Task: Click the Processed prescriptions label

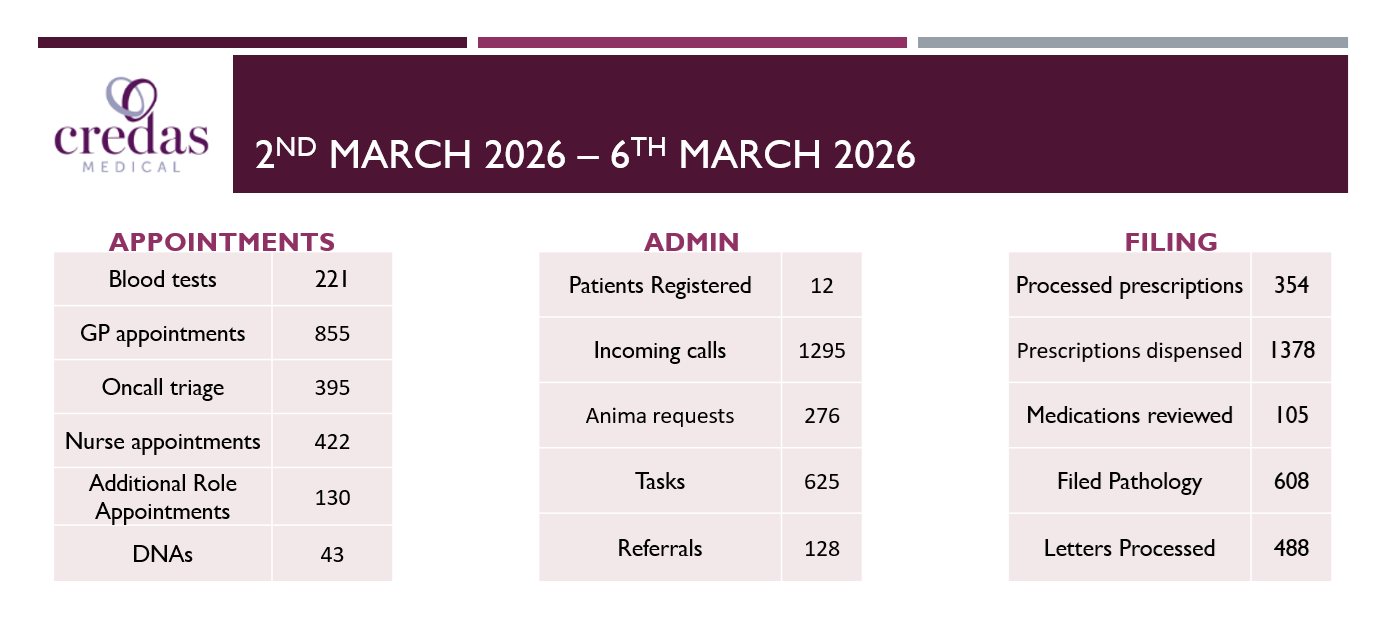Action: tap(1129, 285)
